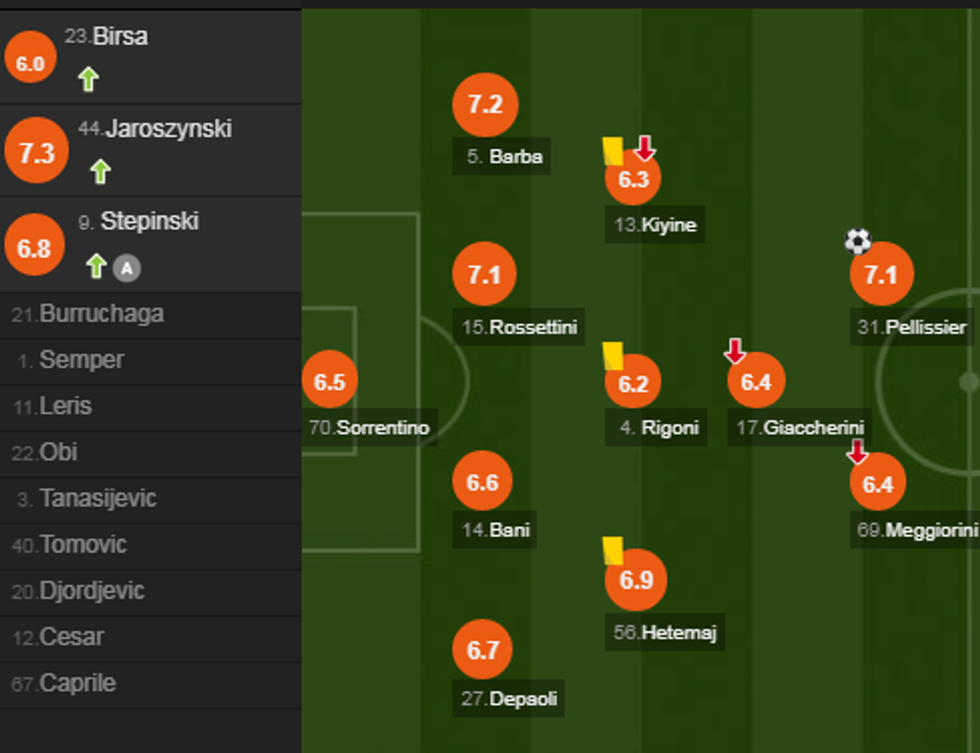Click the goal ball icon above Pellissier

pyautogui.click(x=857, y=241)
